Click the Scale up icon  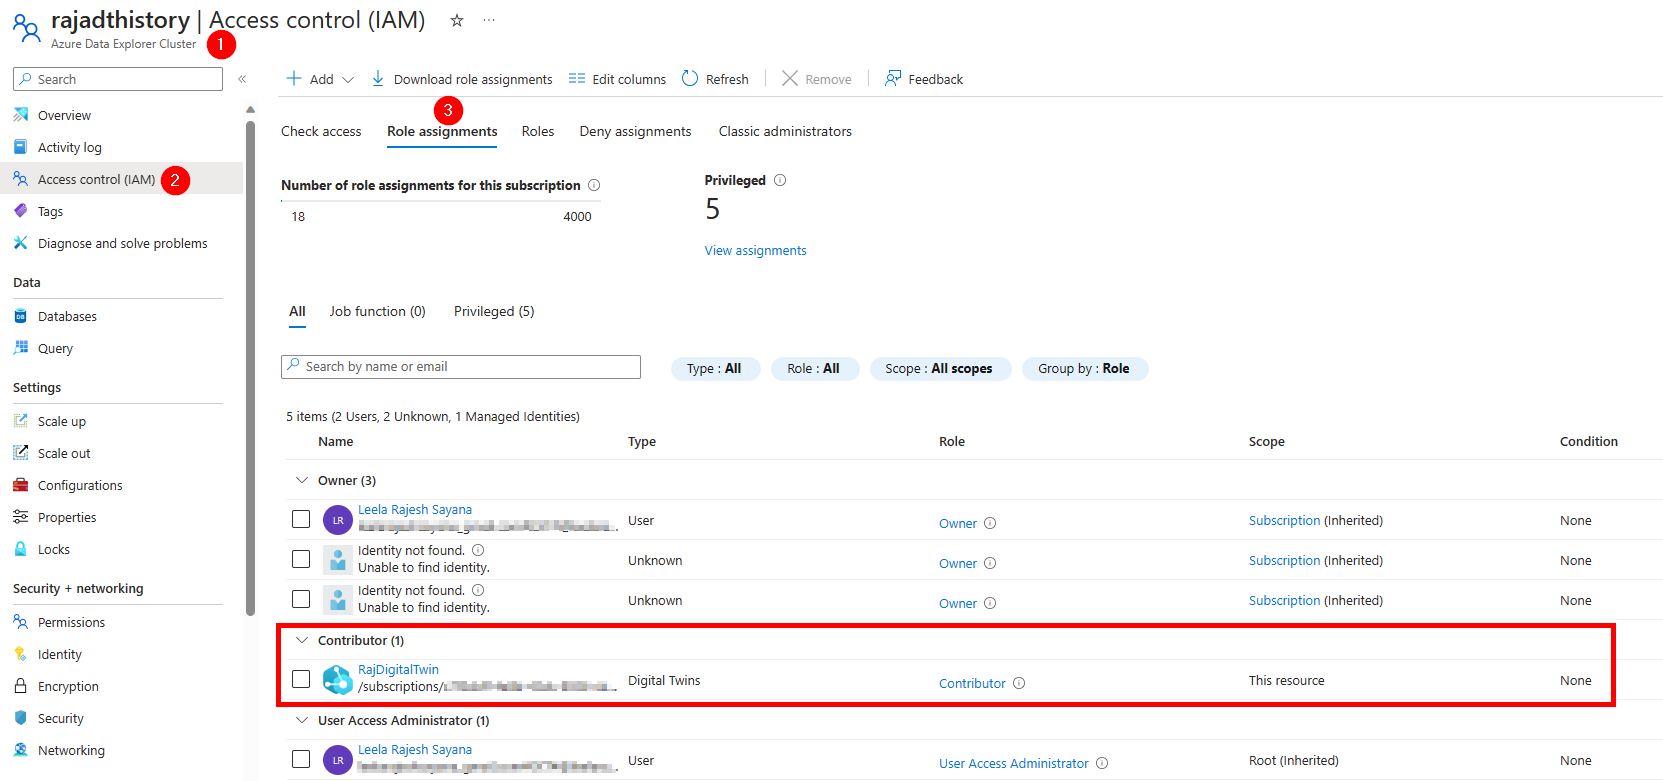pyautogui.click(x=21, y=421)
